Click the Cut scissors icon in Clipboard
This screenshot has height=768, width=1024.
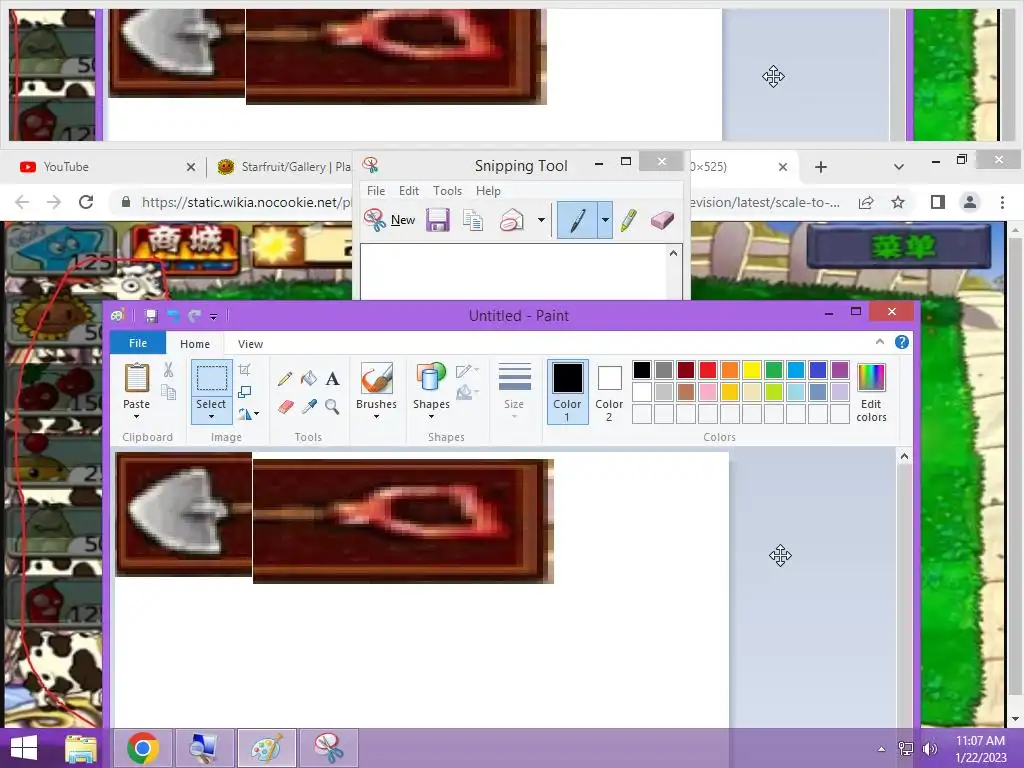168,370
